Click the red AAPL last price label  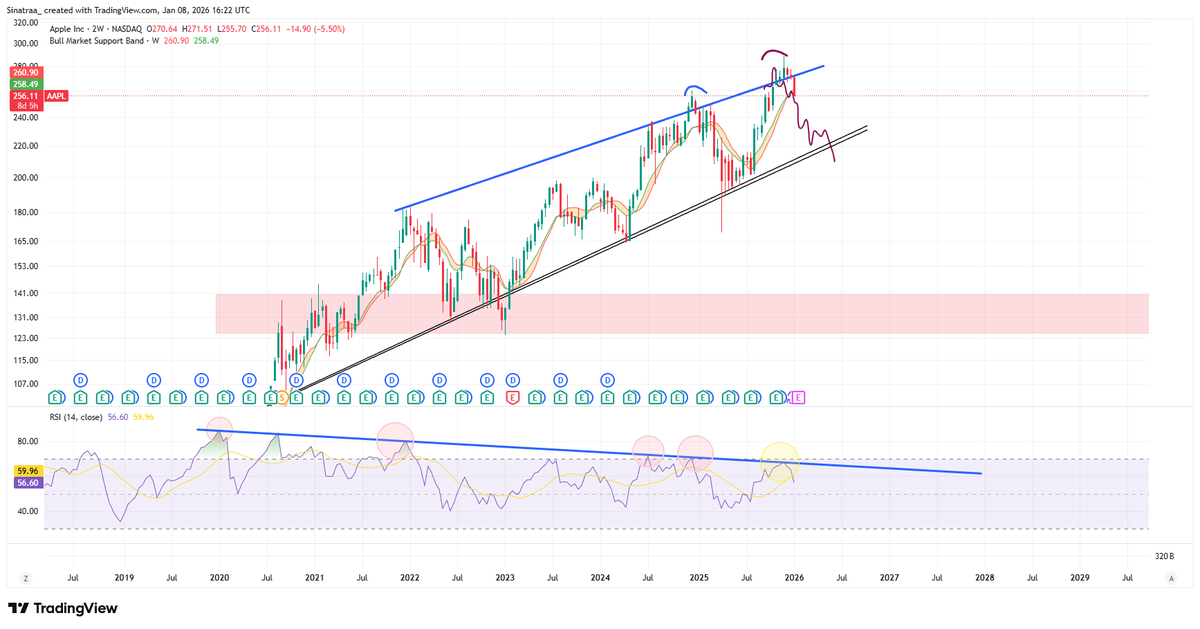click(x=56, y=96)
